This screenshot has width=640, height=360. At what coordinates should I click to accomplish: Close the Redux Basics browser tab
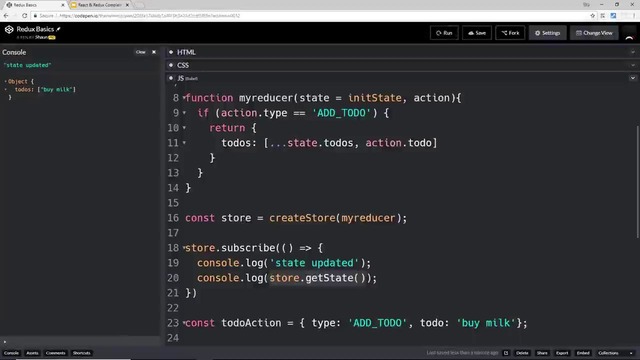click(63, 5)
